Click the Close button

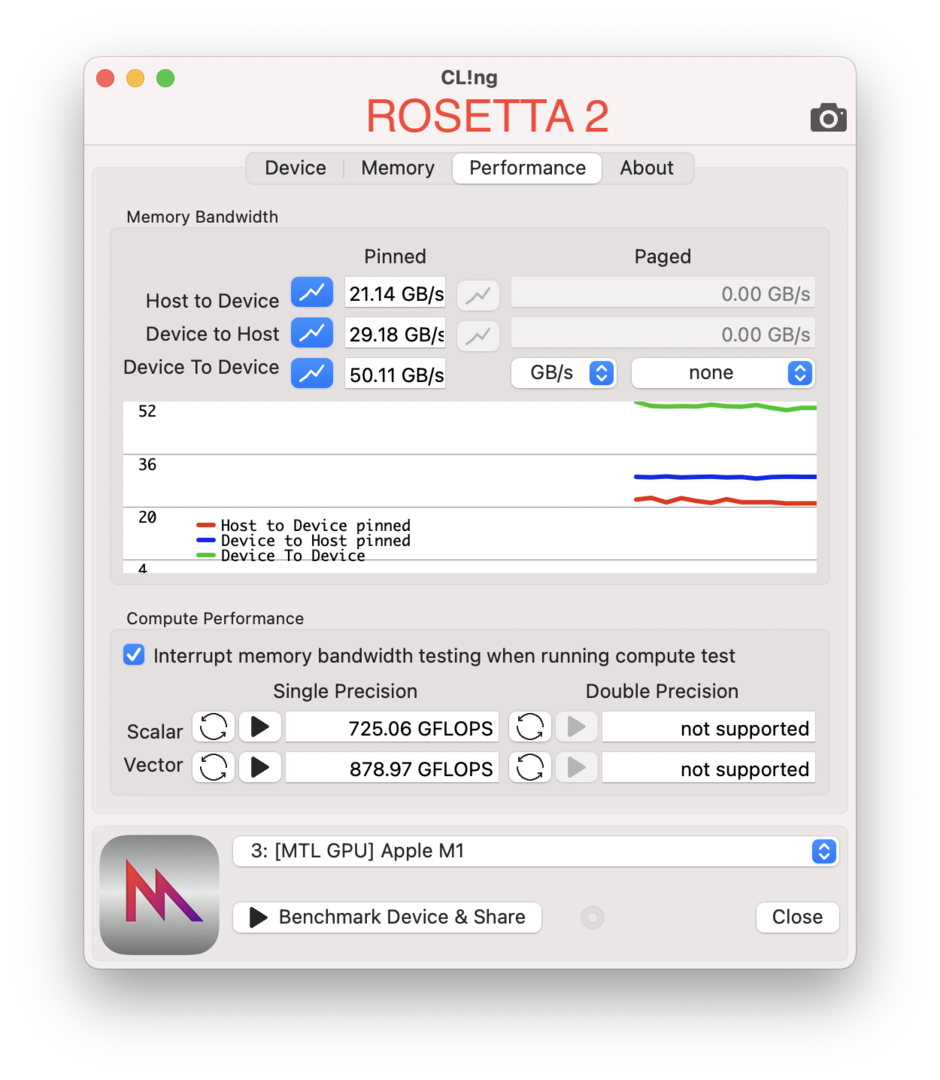click(797, 917)
